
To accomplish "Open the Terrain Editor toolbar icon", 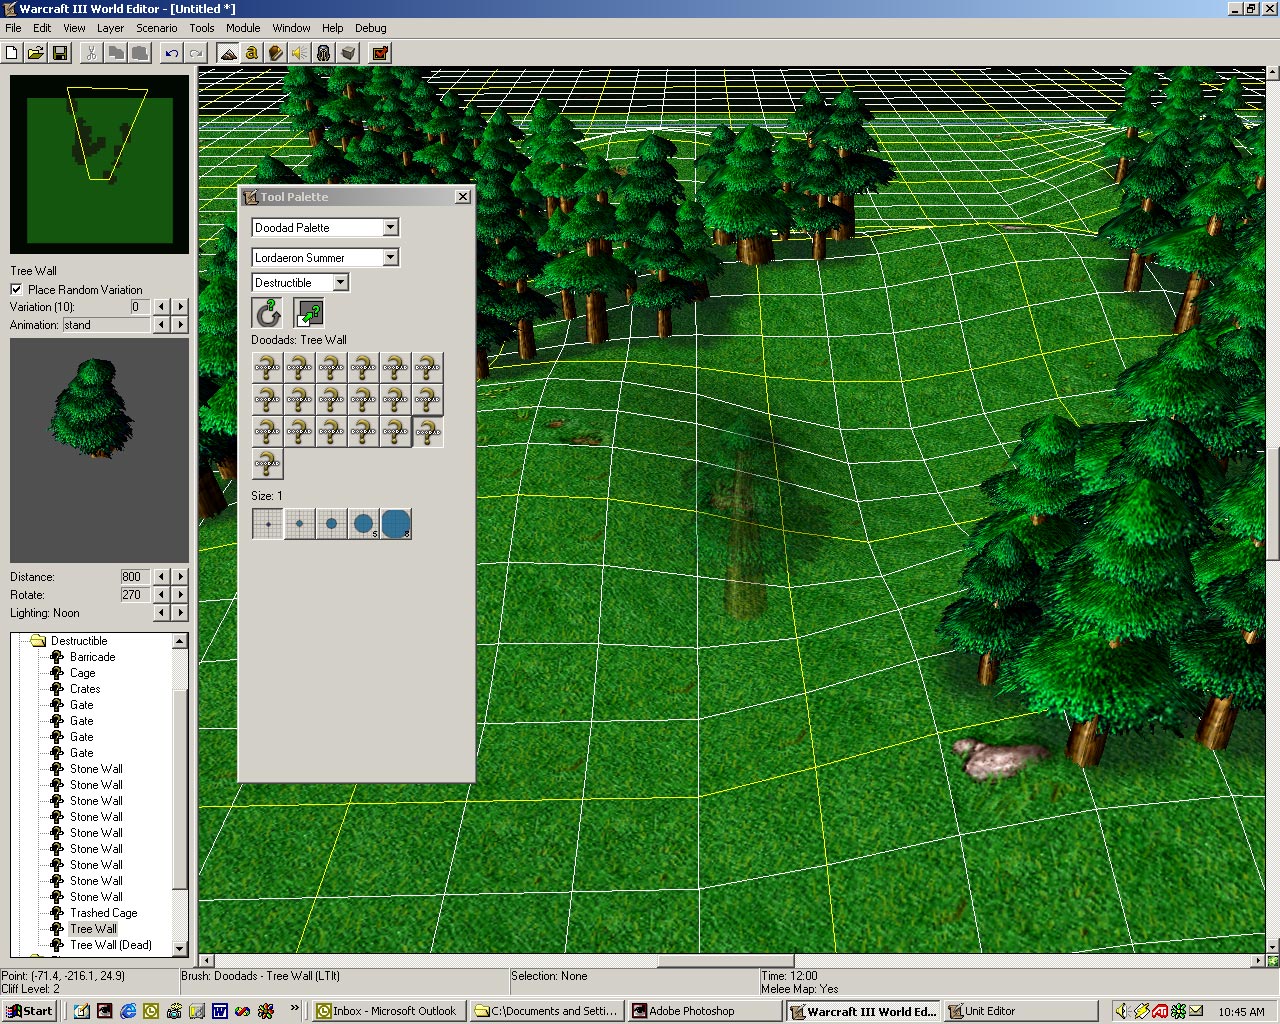I will (x=228, y=53).
